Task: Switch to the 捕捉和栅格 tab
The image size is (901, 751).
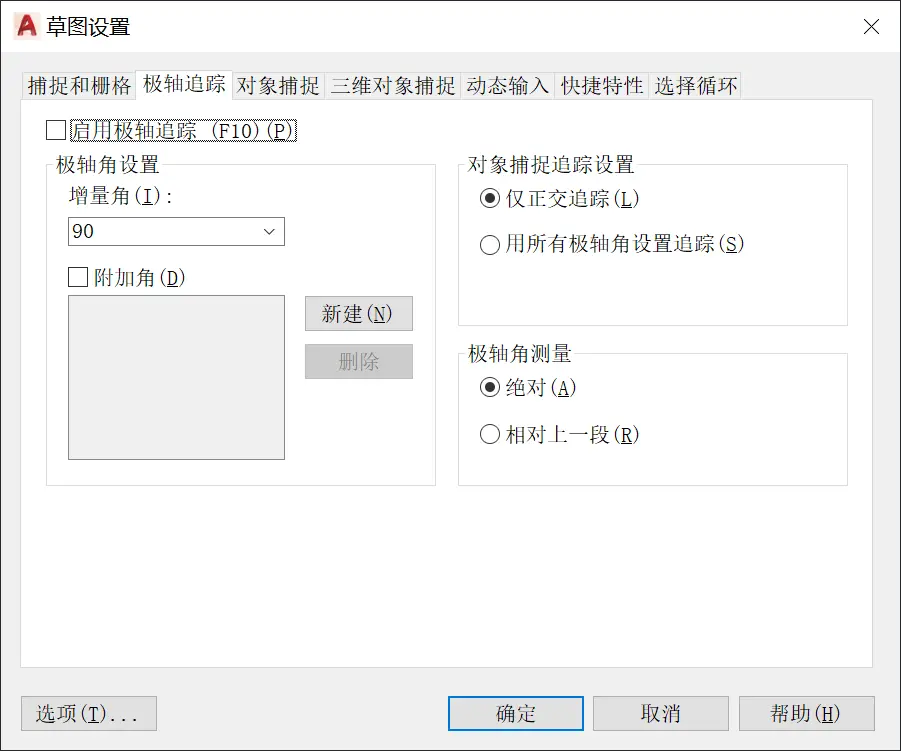Action: [79, 86]
